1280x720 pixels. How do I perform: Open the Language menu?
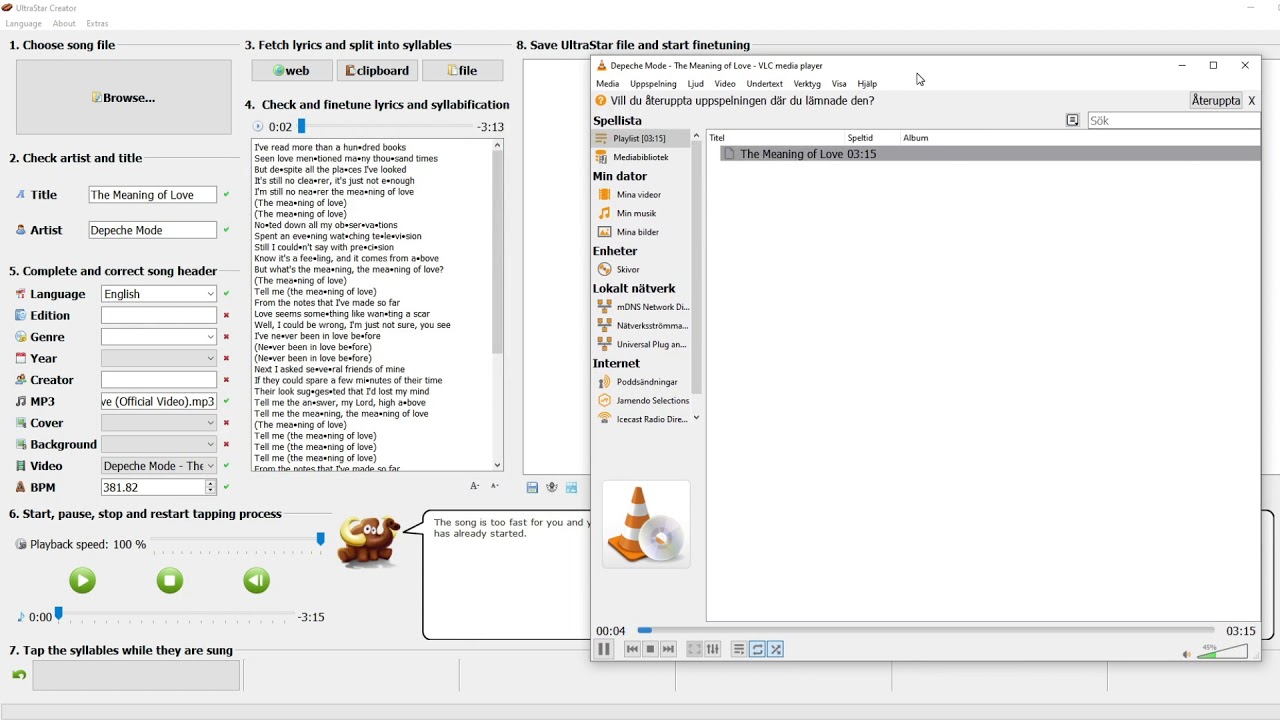24,24
